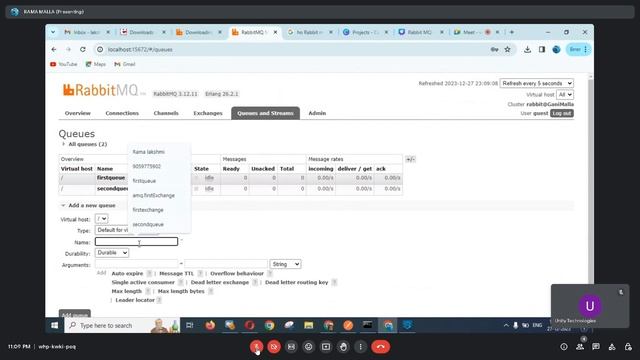Add Max length bytes argument link
The image size is (640, 360).
pyautogui.click(x=181, y=291)
